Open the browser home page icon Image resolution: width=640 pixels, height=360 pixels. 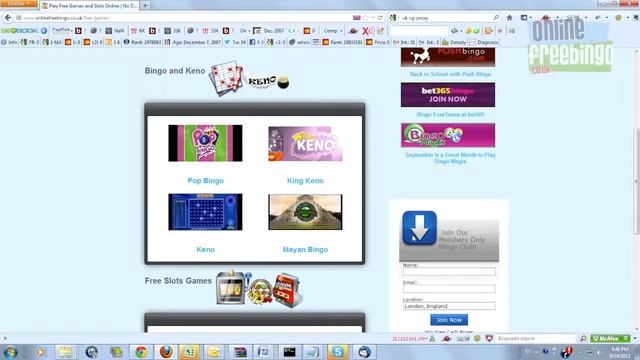click(x=509, y=18)
